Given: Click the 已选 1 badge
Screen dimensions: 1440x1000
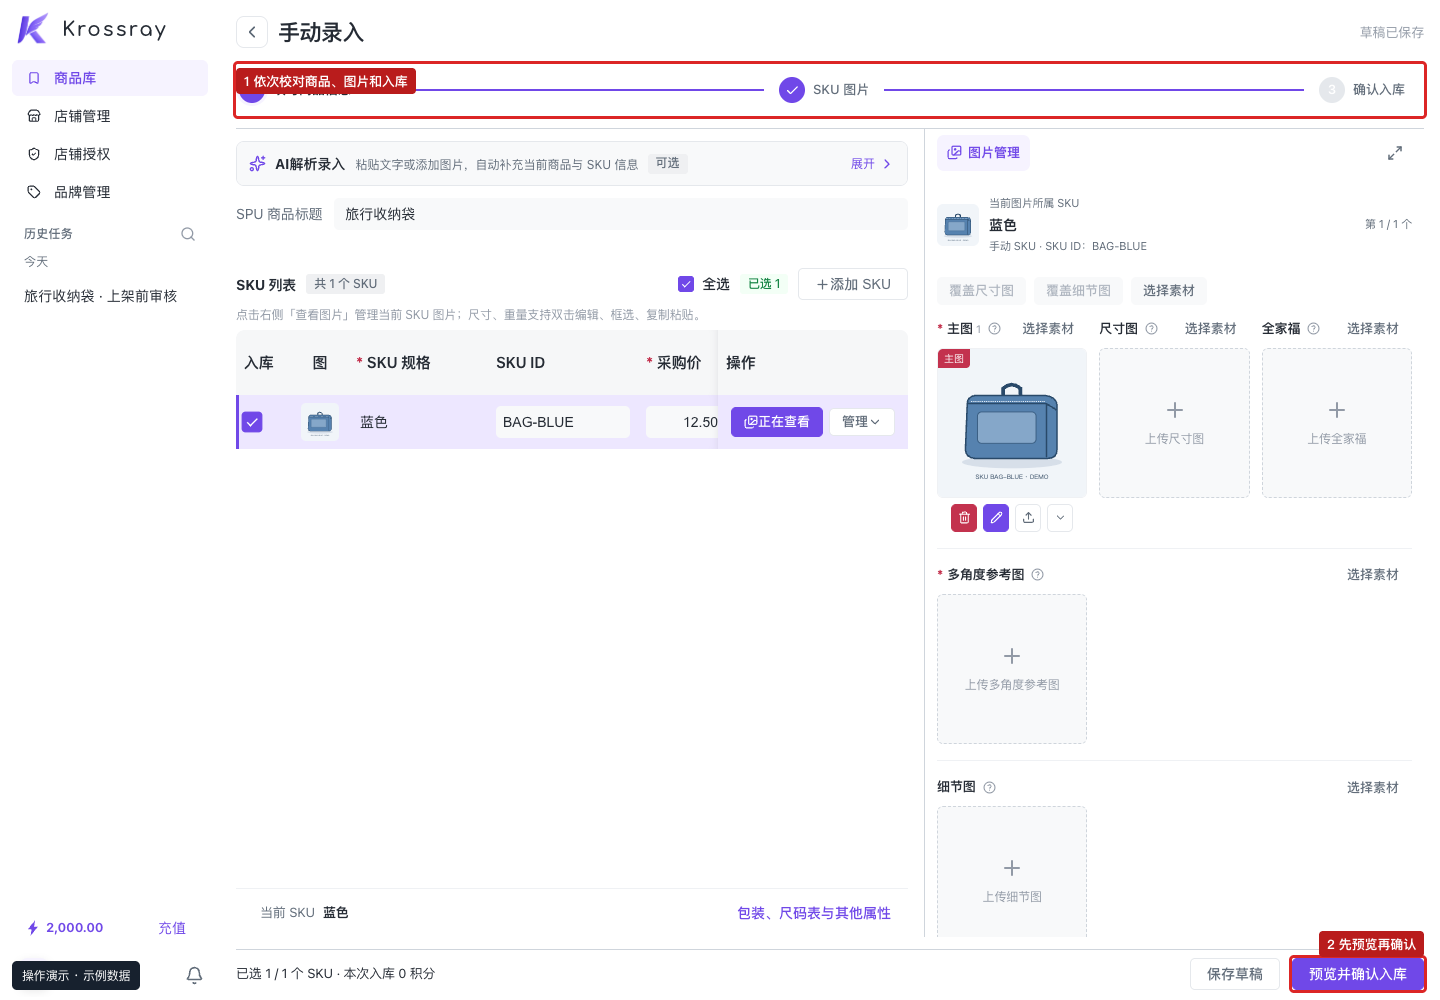Looking at the screenshot, I should tap(765, 284).
